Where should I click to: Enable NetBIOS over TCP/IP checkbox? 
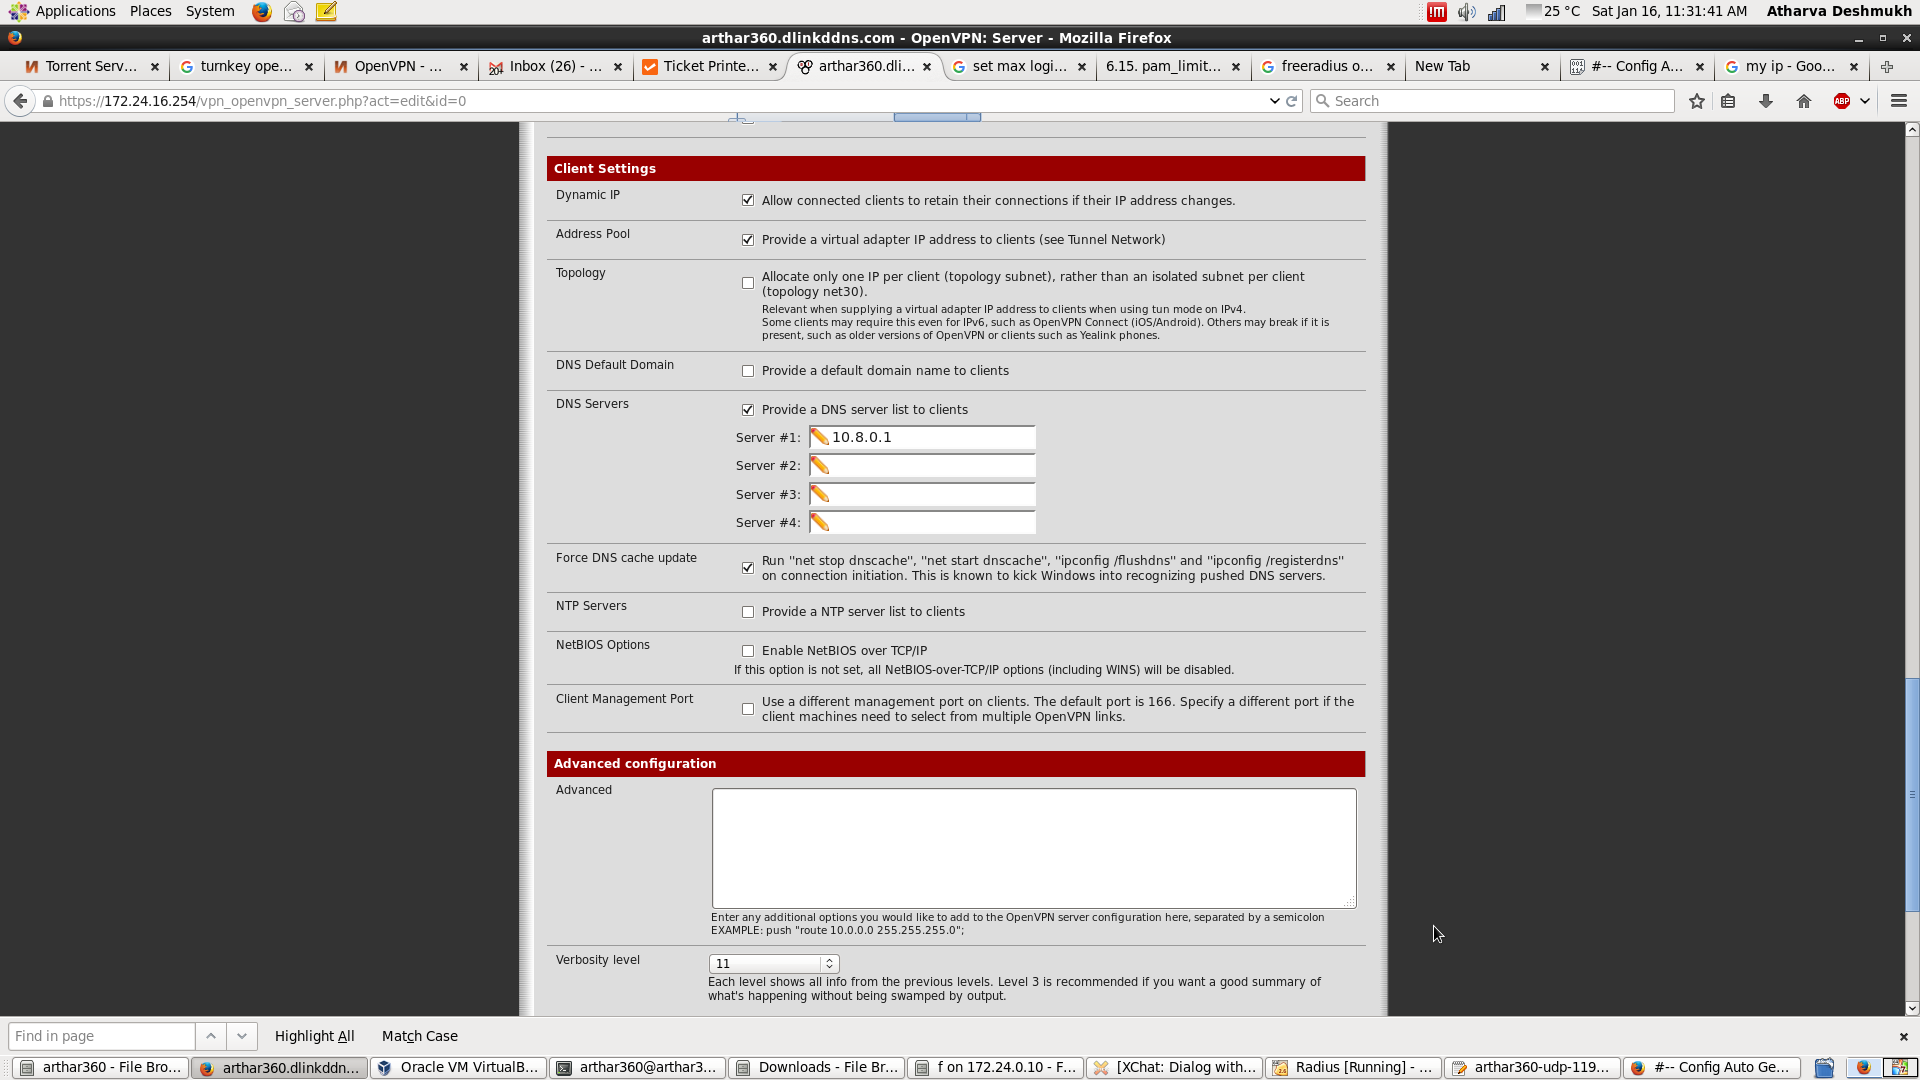[x=748, y=651]
